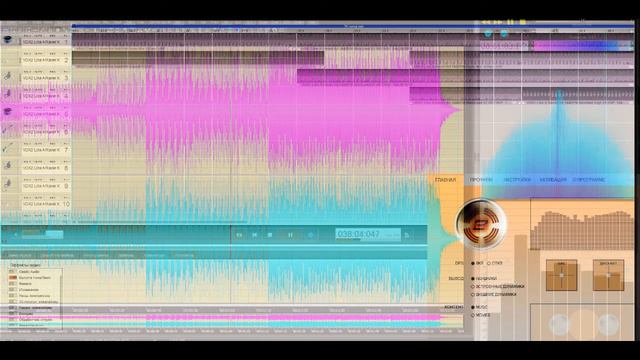This screenshot has width=640, height=360.
Task: Click the drum icon of track 5
Action: 8,111
